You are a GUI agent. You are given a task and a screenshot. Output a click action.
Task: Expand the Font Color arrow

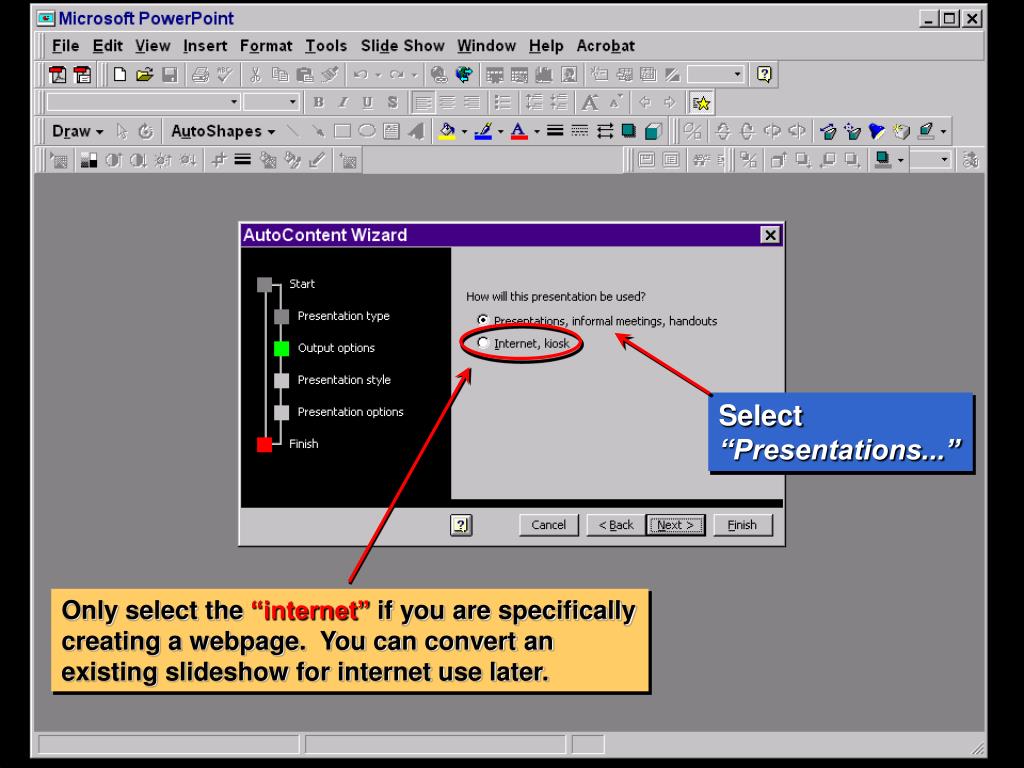tap(537, 131)
